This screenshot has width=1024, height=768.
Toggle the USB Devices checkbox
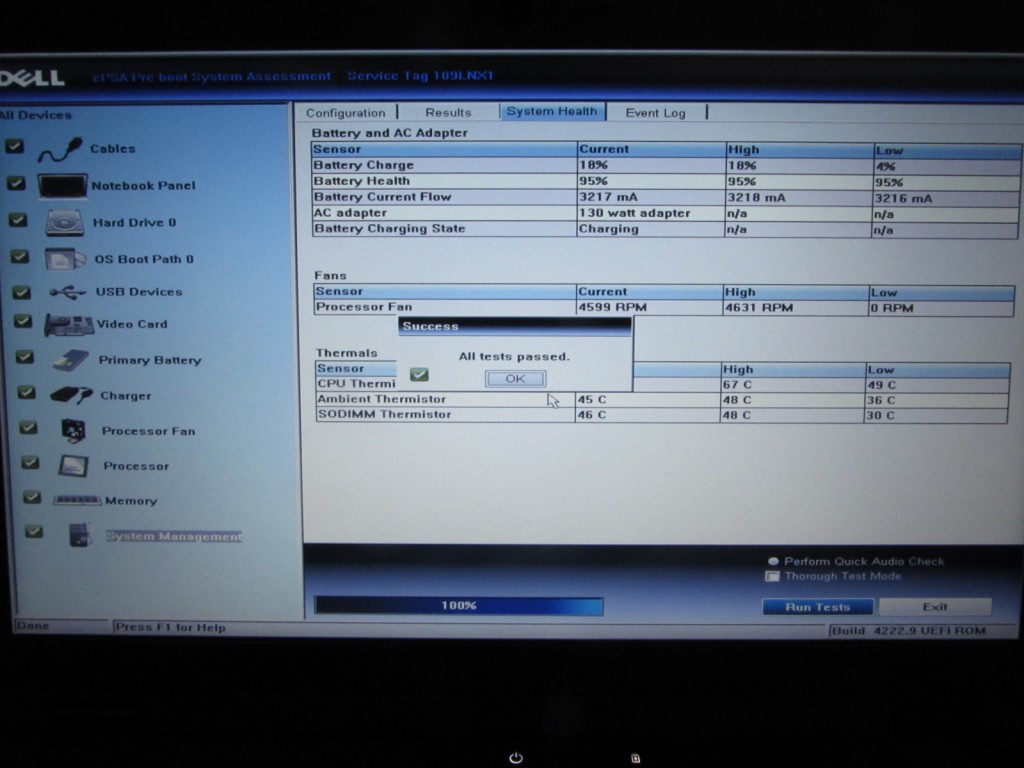[x=22, y=292]
